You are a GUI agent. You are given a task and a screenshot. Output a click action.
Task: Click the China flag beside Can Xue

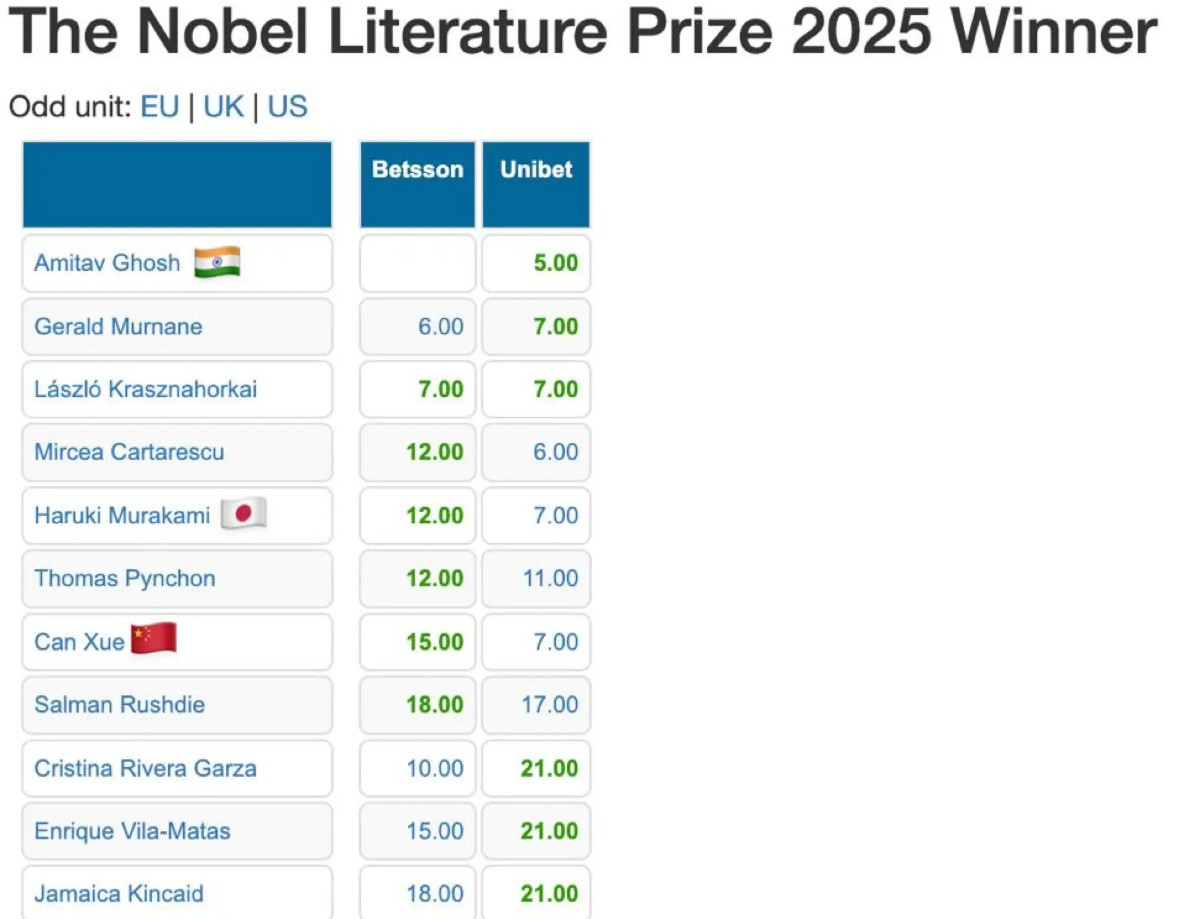154,639
